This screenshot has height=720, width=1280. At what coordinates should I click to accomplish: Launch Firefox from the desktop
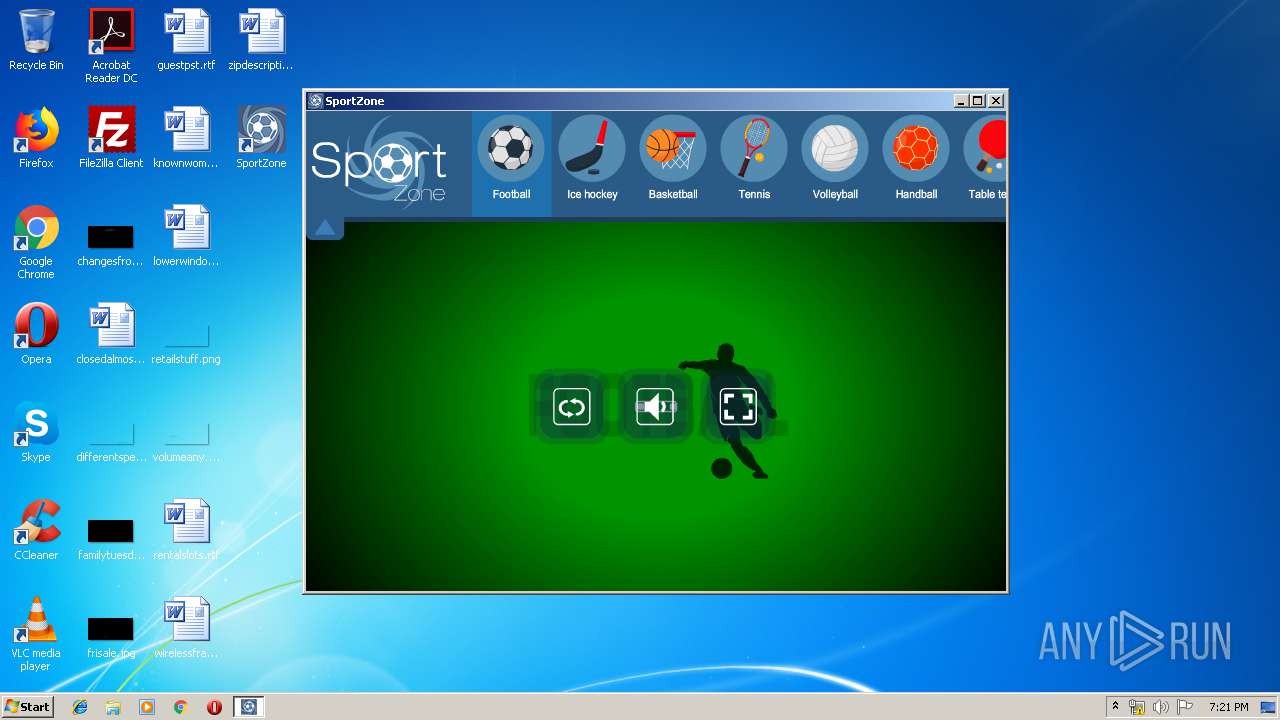tap(36, 139)
